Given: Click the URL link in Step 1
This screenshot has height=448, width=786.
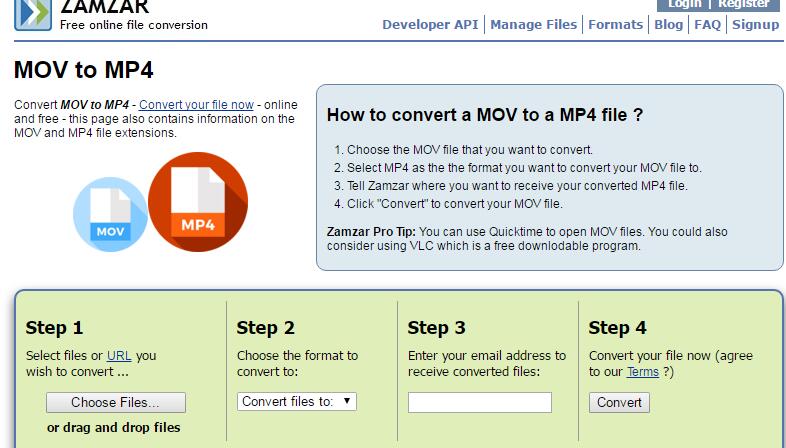Looking at the screenshot, I should tap(119, 355).
